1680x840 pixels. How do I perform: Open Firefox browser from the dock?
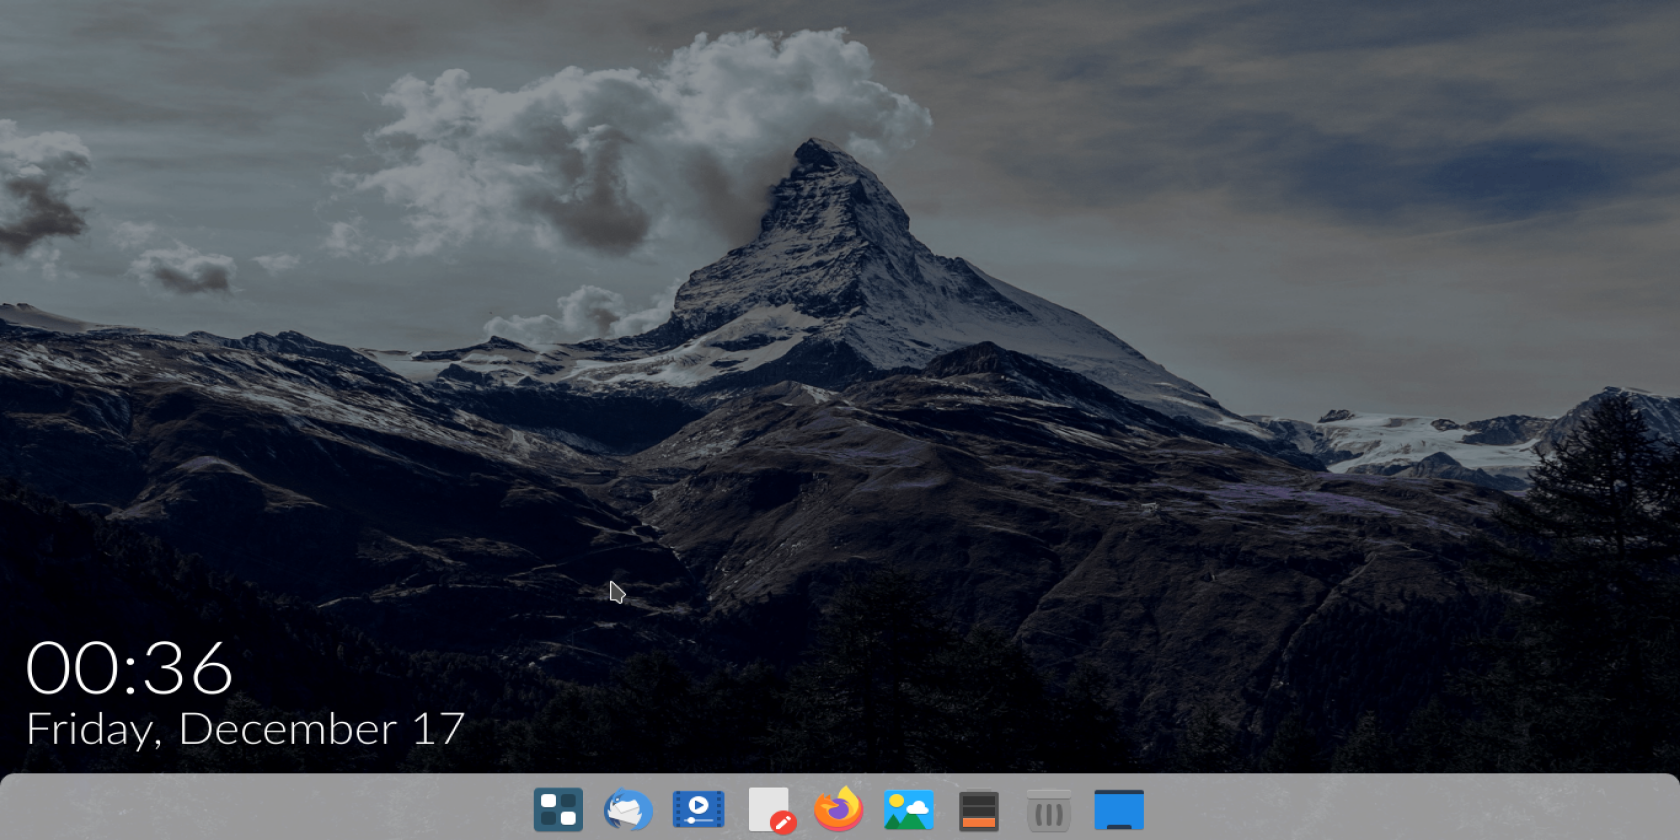coord(838,809)
